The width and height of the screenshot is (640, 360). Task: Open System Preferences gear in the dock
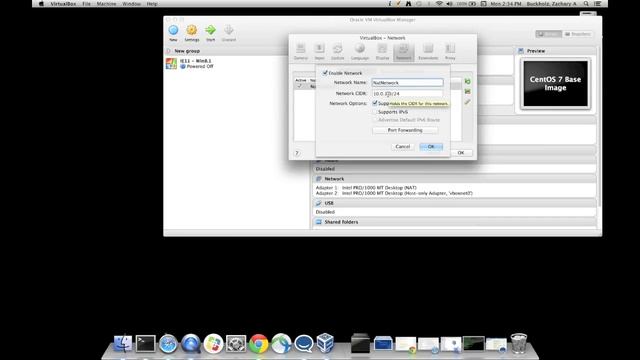236,344
